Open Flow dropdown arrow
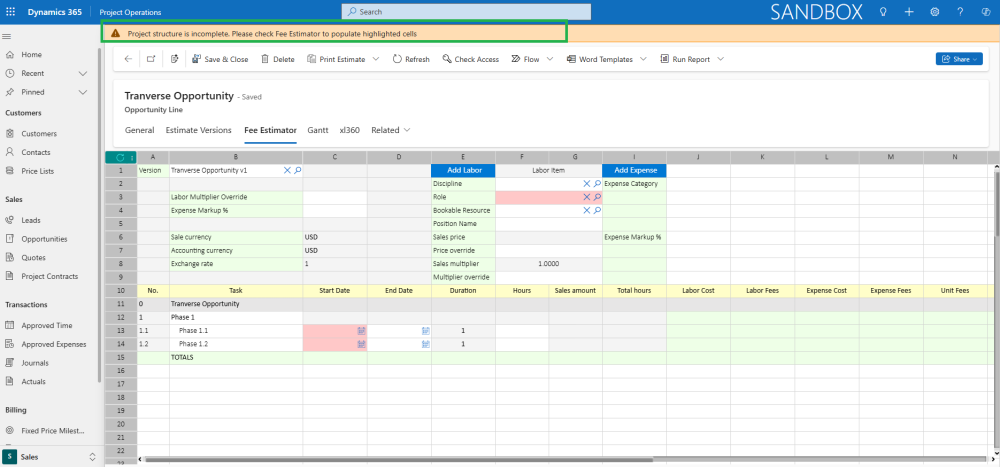Screen dimensions: 1000x467 coord(549,59)
